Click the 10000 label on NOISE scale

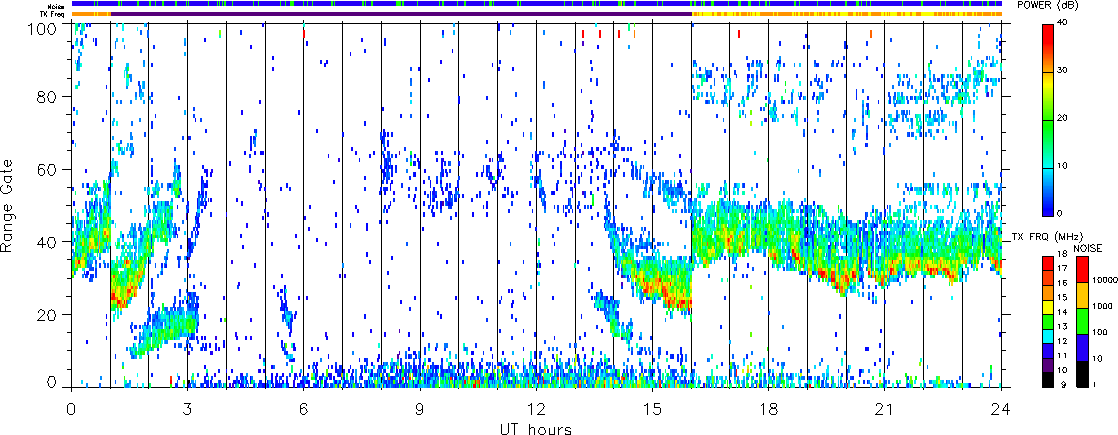[x=1105, y=281]
